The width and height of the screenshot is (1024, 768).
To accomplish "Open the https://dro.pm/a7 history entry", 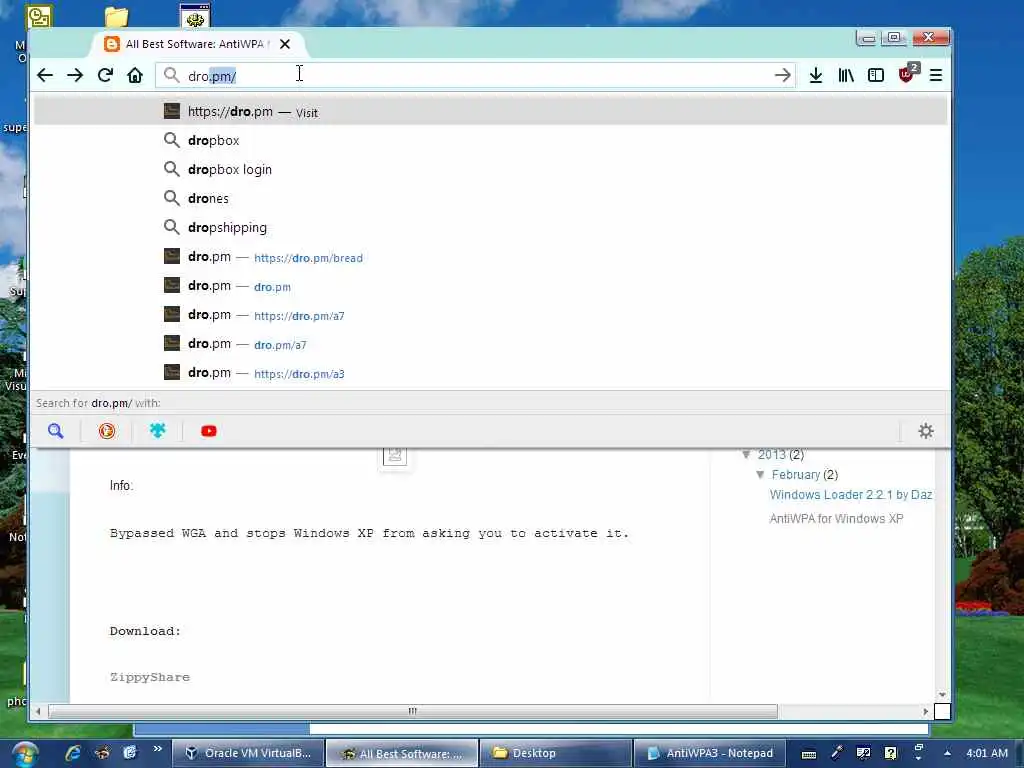I will pos(490,314).
